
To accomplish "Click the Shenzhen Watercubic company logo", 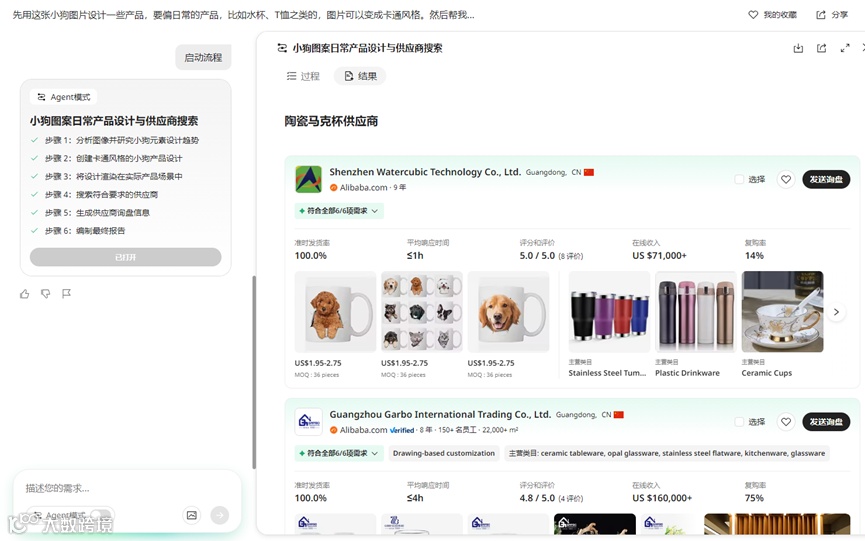I will (x=308, y=179).
